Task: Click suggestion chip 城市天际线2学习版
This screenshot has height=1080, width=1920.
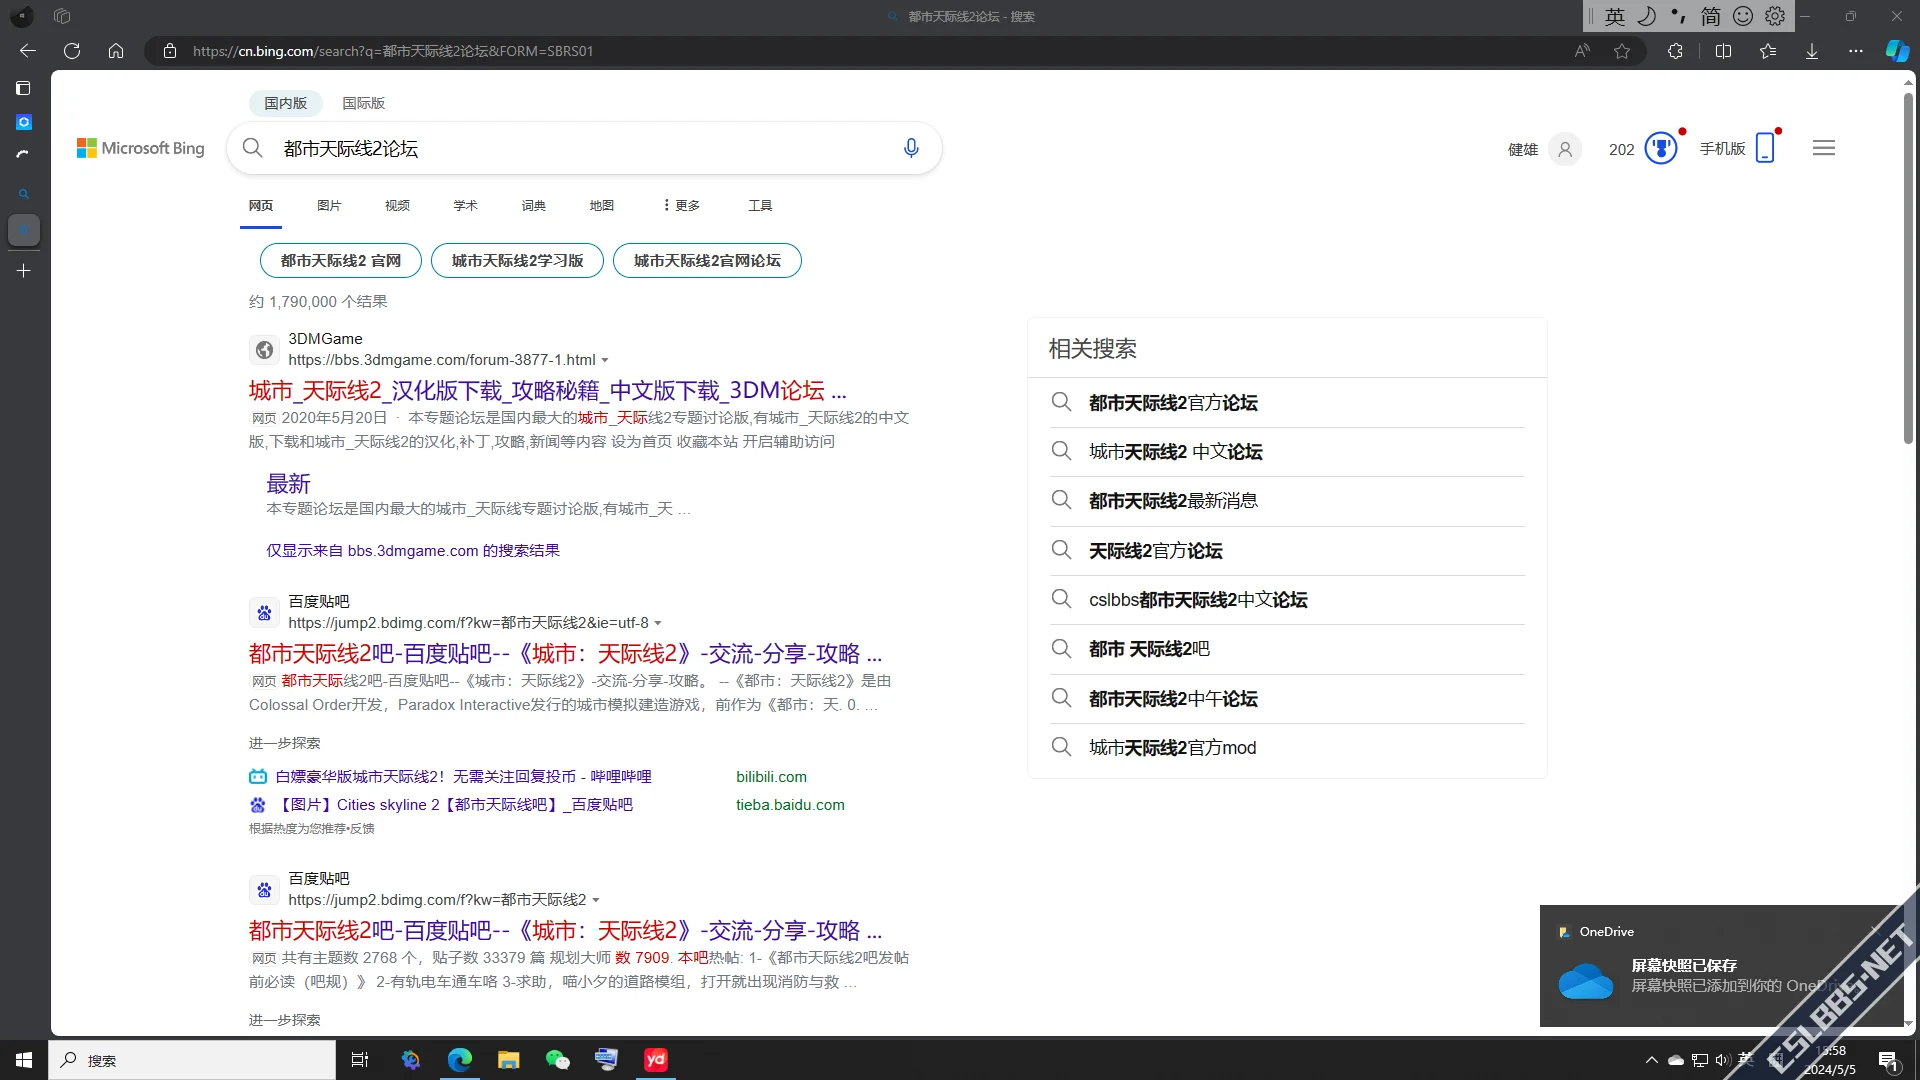Action: pos(517,260)
